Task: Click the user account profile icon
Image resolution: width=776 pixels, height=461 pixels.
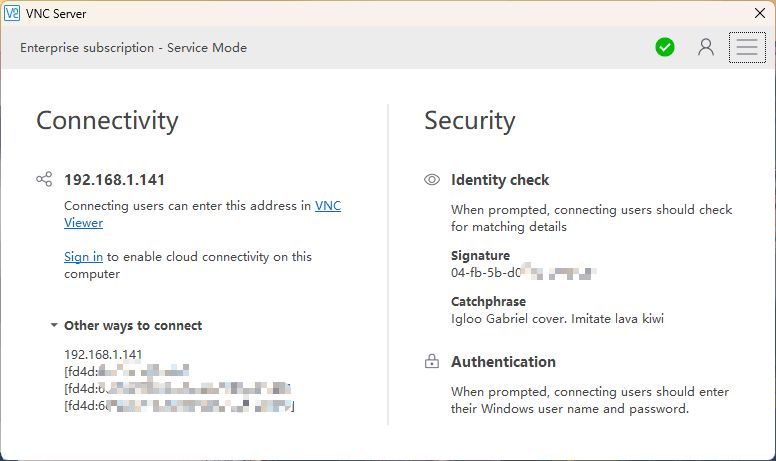Action: pos(706,47)
